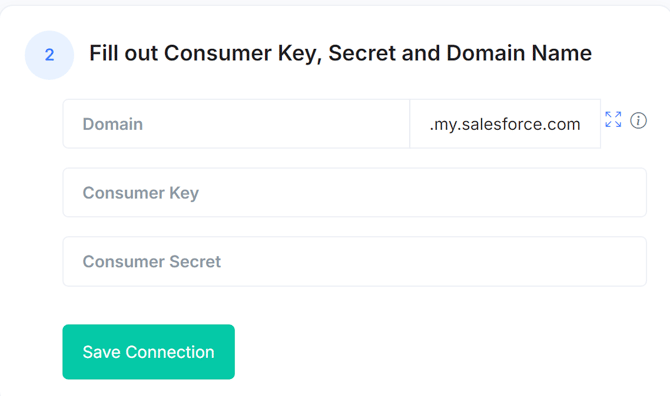The image size is (670, 396).
Task: Show domain help via the circled i icon
Action: click(638, 120)
